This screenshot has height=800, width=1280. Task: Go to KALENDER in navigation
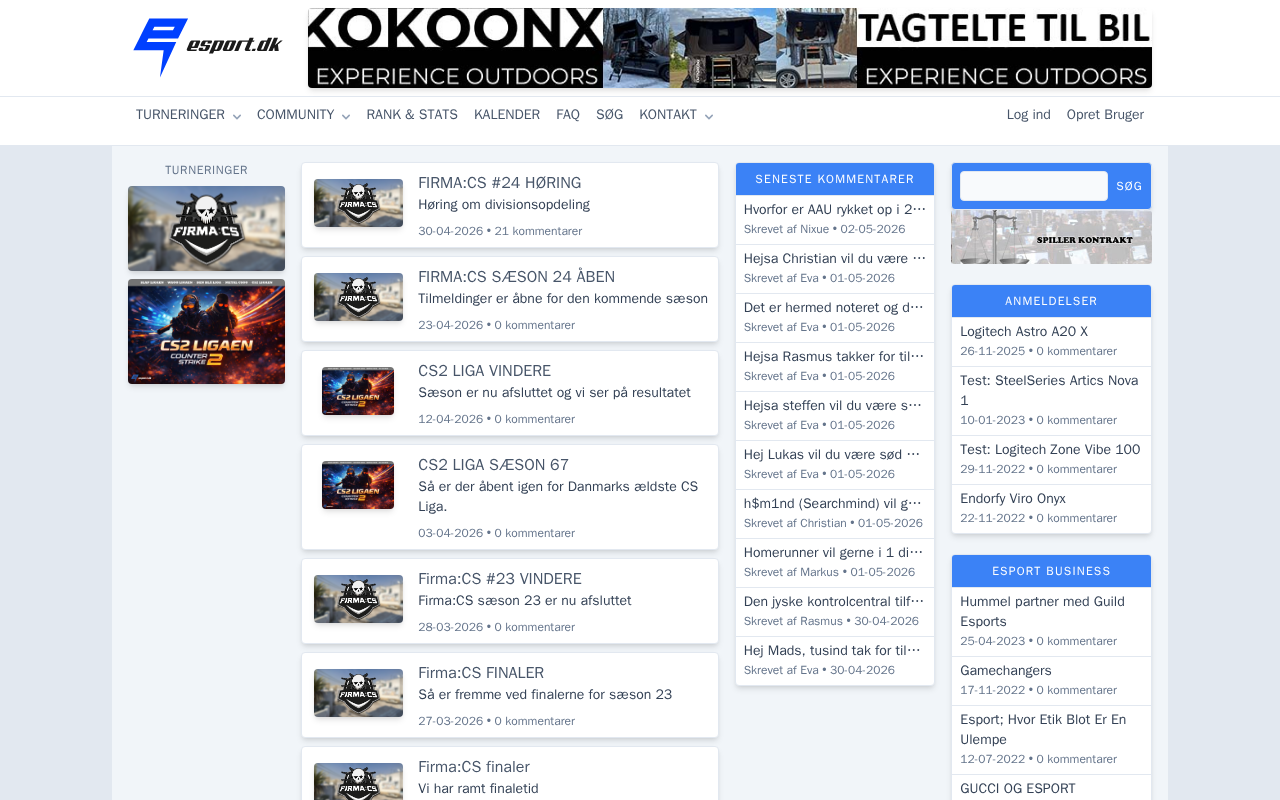pyautogui.click(x=507, y=115)
